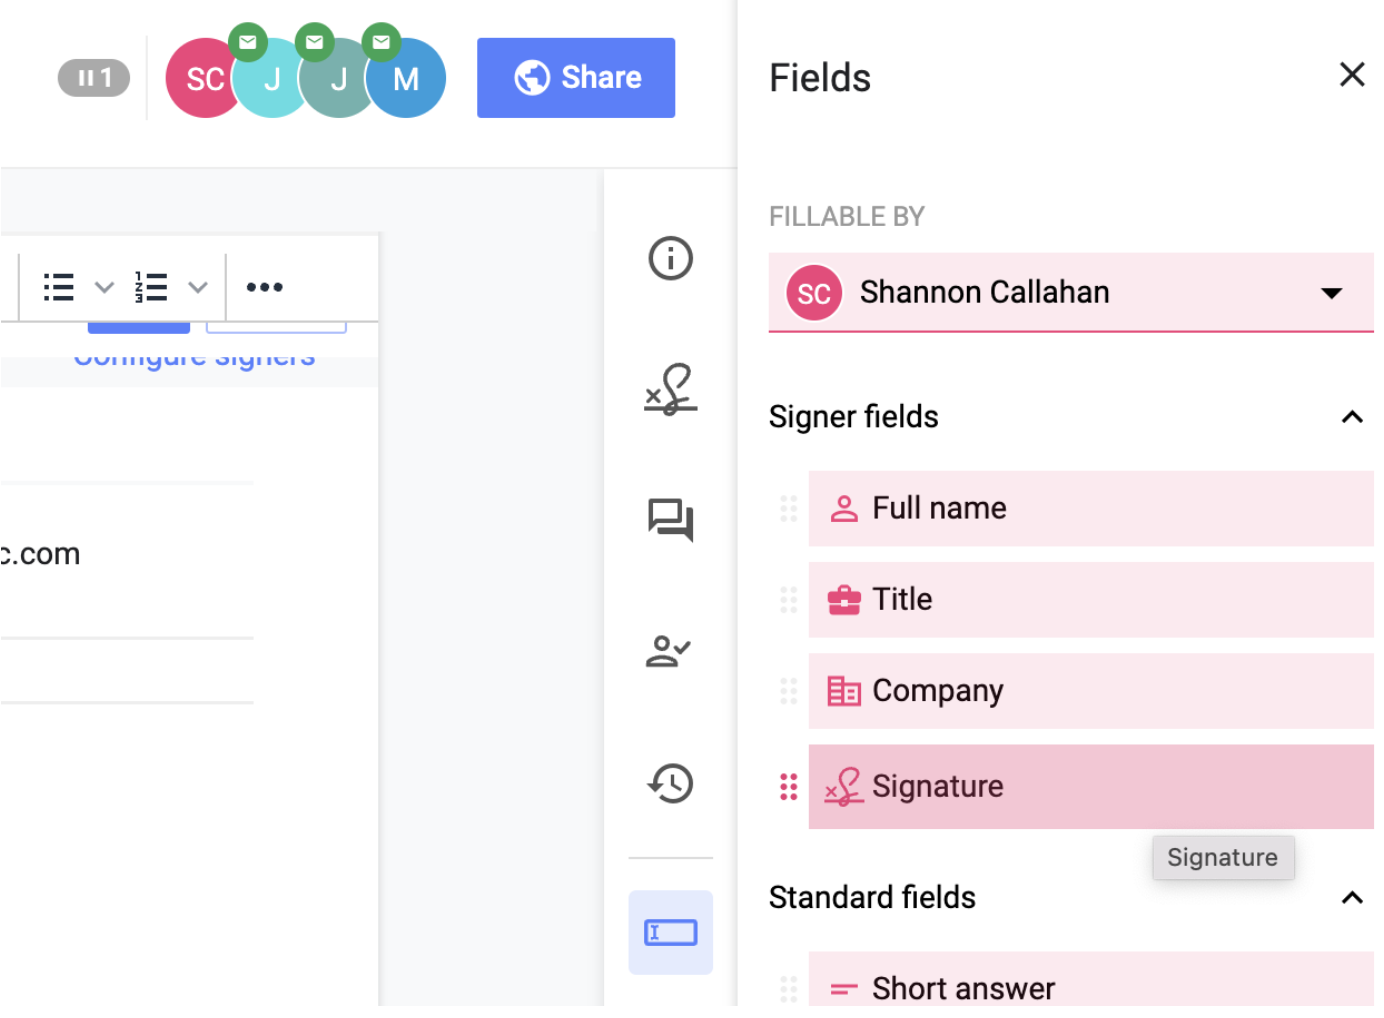Click the email badge on the M avatar
This screenshot has width=1384, height=1018.
(381, 41)
